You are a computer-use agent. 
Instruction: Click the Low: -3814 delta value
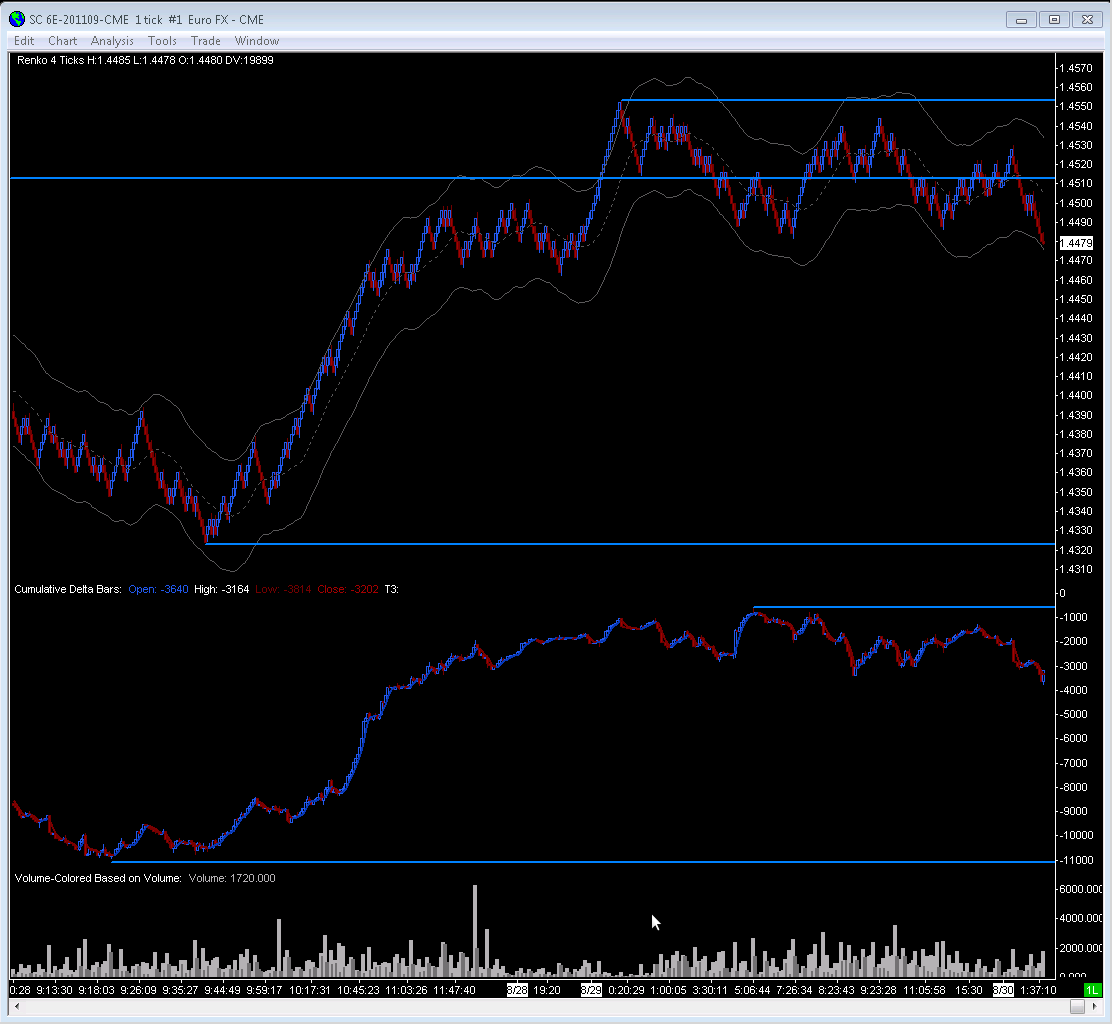coord(284,589)
